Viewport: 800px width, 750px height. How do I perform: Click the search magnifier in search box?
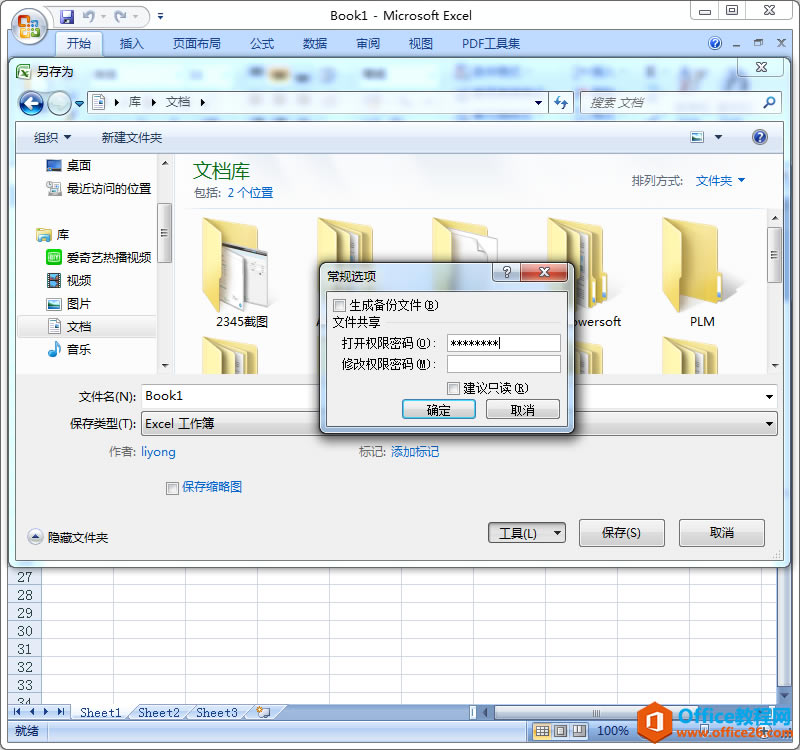(769, 103)
